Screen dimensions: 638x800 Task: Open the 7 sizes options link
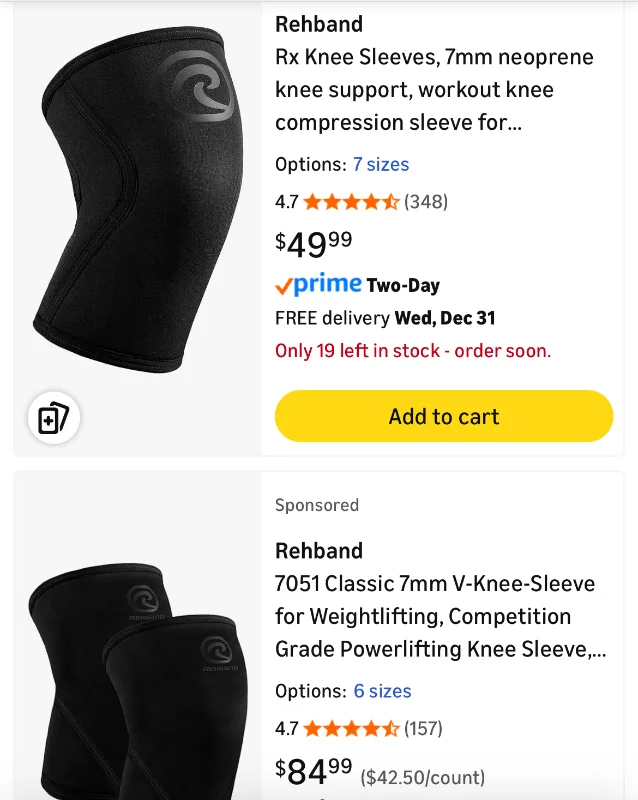click(x=381, y=164)
